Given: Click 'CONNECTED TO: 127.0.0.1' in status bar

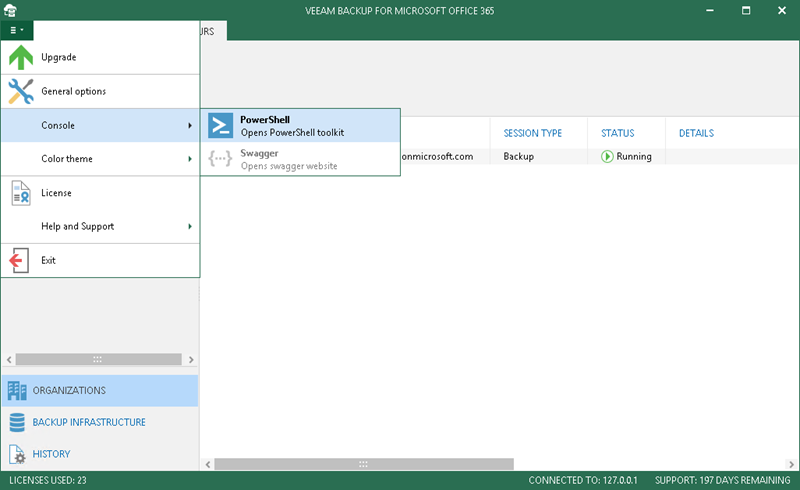Looking at the screenshot, I should tap(583, 480).
